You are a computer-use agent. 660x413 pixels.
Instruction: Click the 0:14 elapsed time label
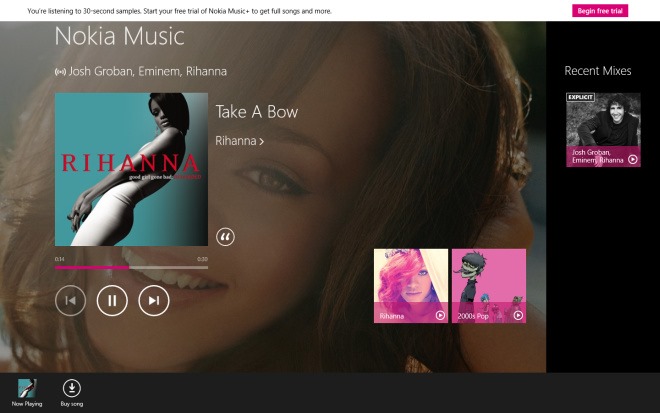59,259
